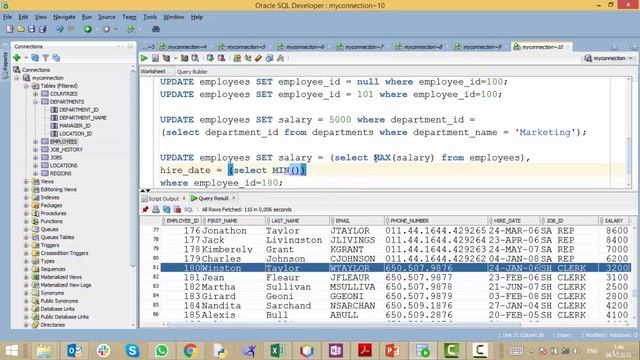This screenshot has width=640, height=360.
Task: Click the Run Statement green play icon
Action: tap(144, 58)
